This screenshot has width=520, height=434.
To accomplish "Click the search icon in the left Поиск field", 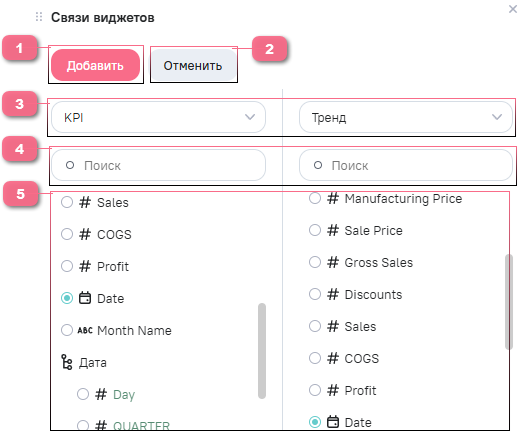I will click(x=70, y=165).
